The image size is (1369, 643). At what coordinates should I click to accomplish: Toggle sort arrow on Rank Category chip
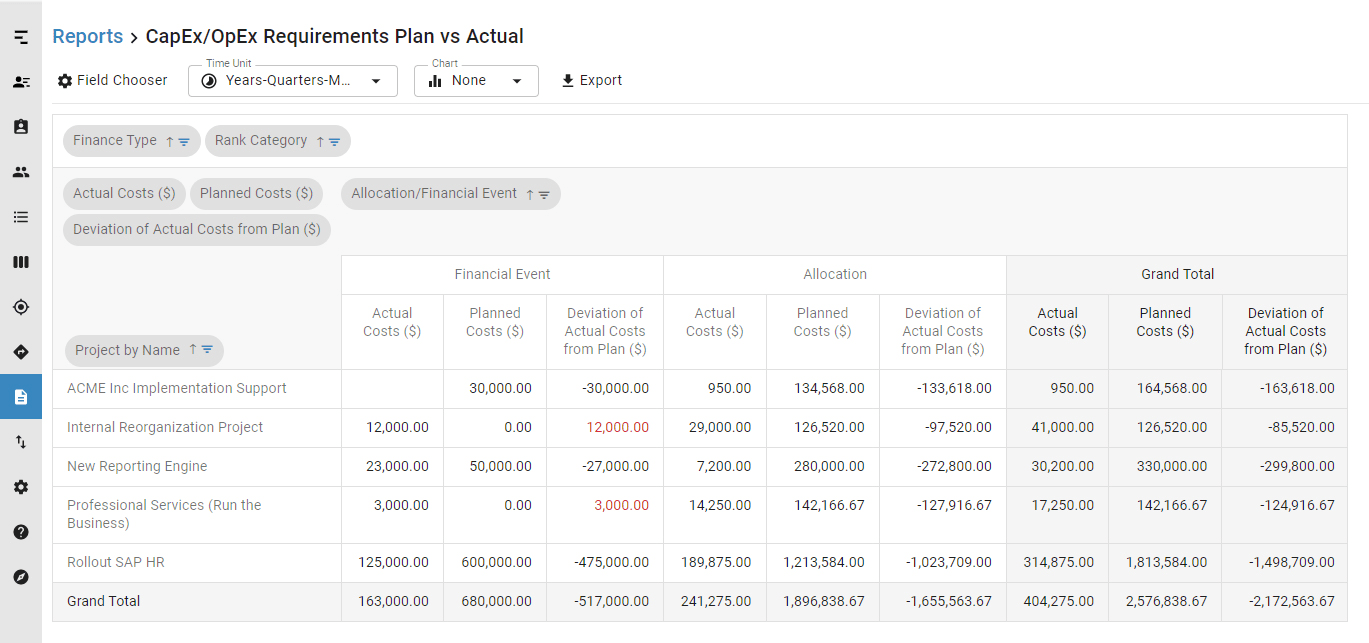[320, 141]
